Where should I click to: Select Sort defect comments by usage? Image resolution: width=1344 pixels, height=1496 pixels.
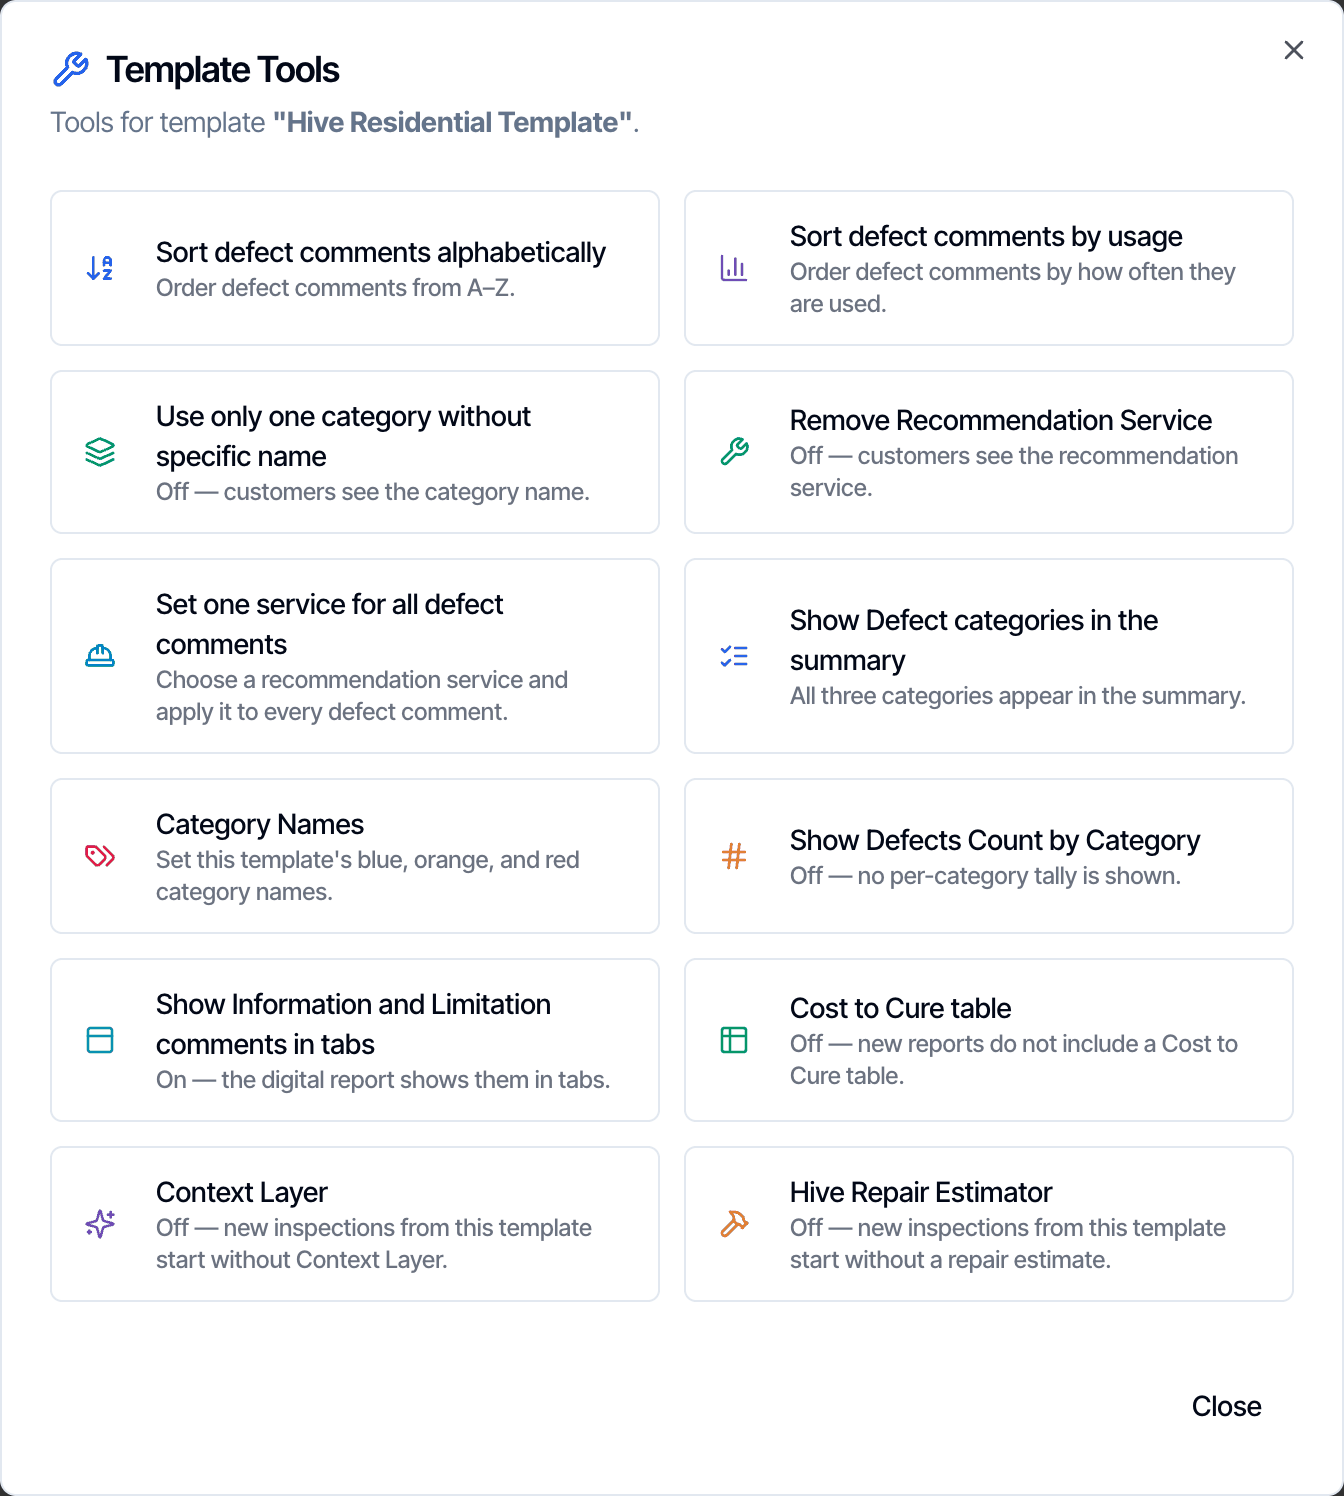[989, 268]
